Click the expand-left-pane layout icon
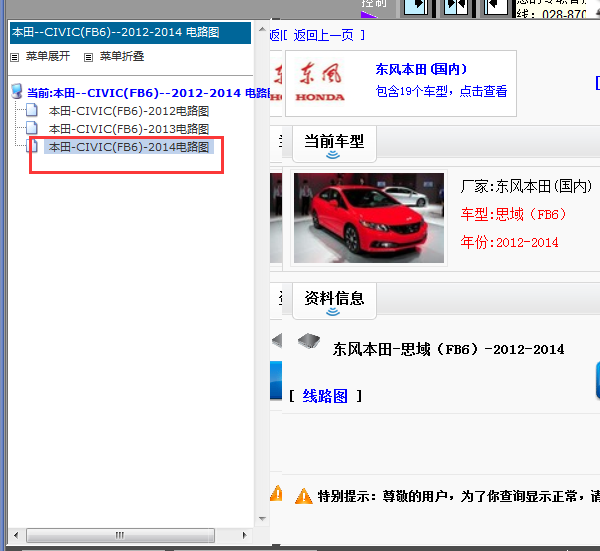 (x=416, y=7)
